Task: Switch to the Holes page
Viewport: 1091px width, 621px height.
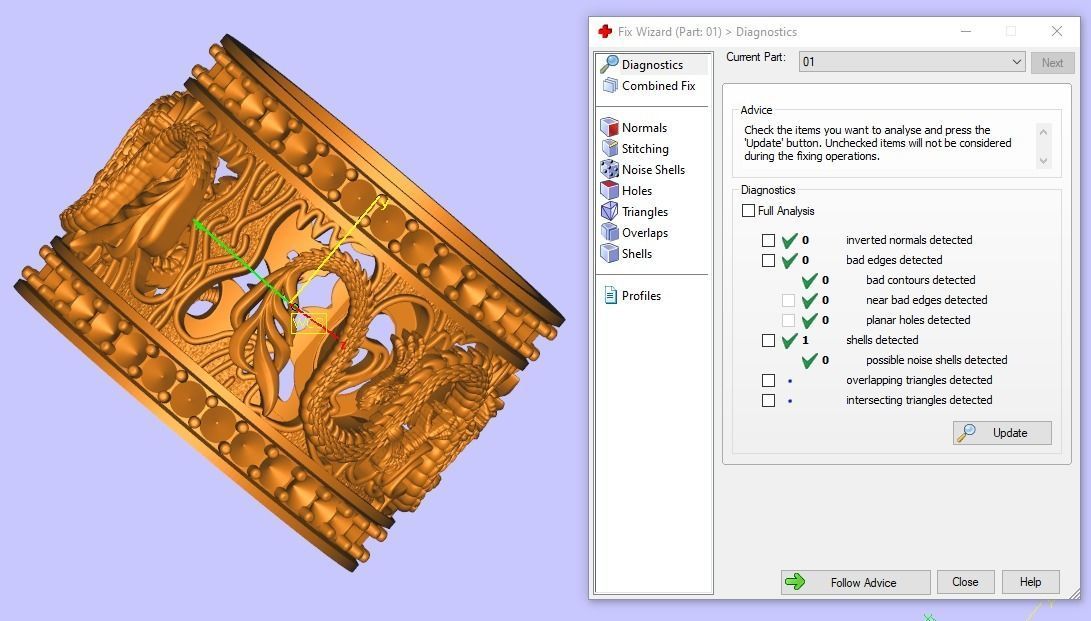Action: [x=637, y=191]
